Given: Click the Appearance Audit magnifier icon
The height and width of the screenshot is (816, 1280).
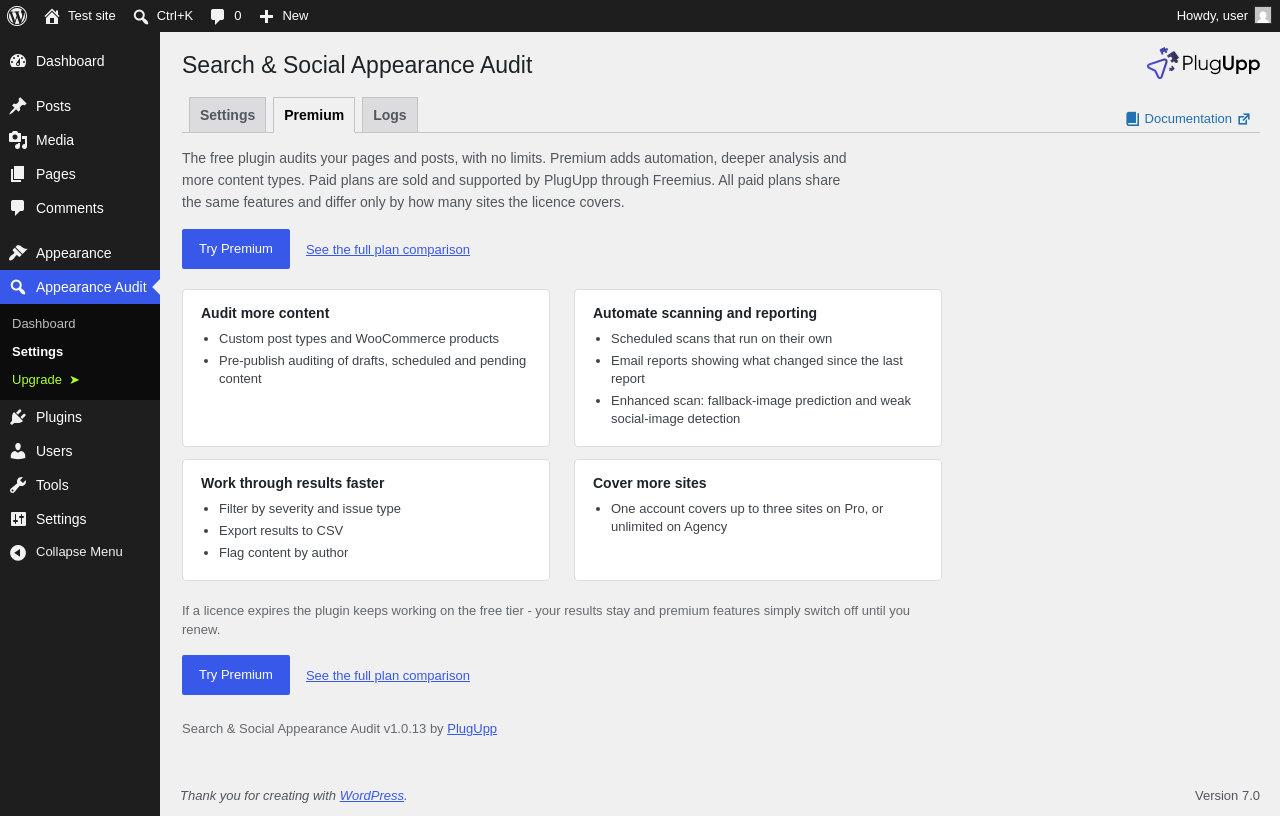Looking at the screenshot, I should click(x=18, y=287).
